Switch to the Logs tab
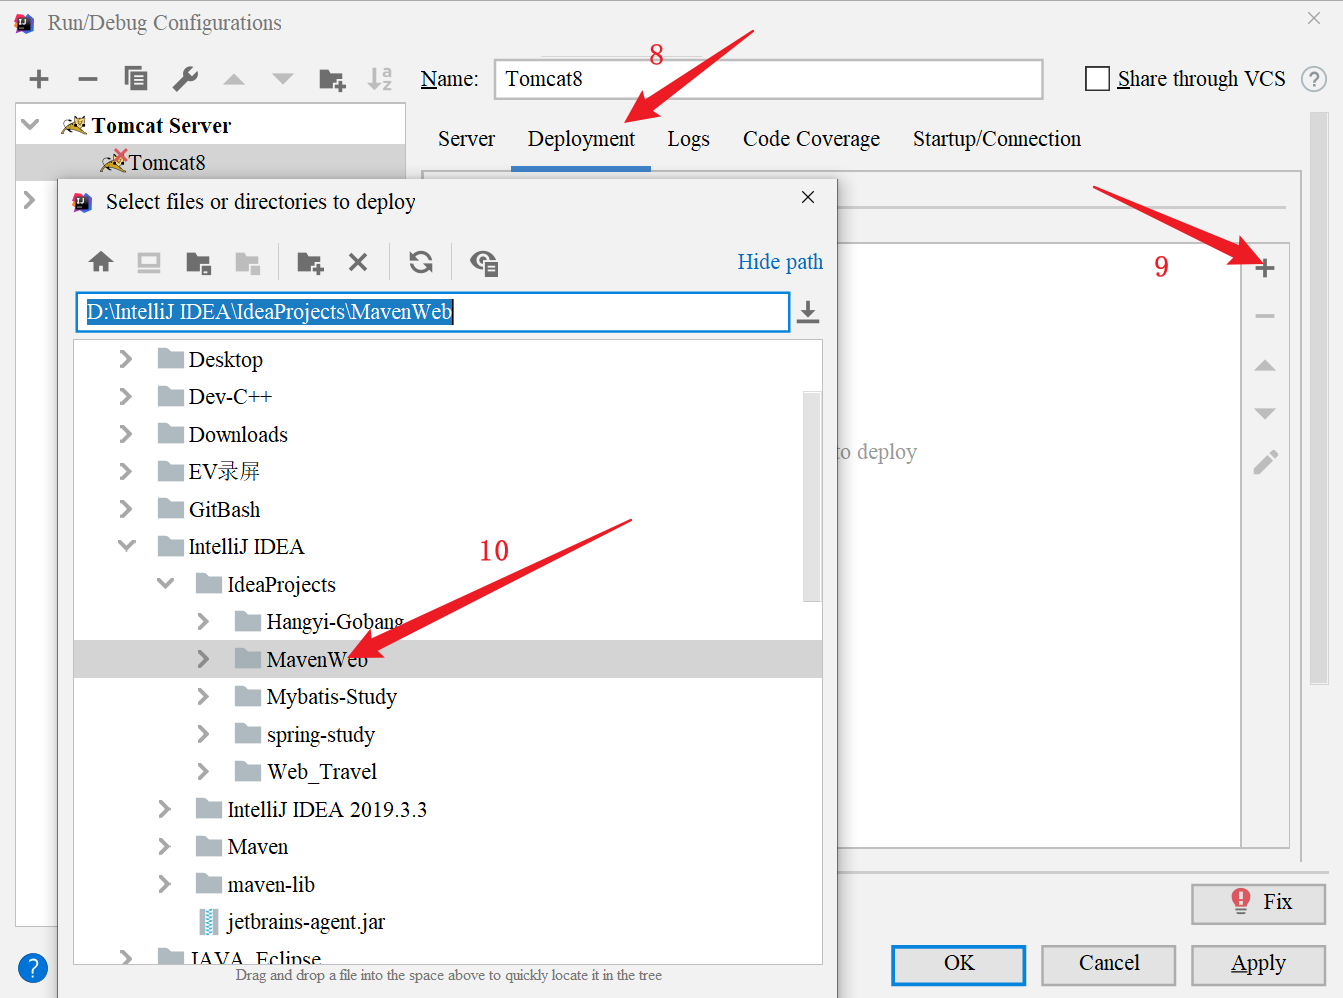 (x=689, y=139)
